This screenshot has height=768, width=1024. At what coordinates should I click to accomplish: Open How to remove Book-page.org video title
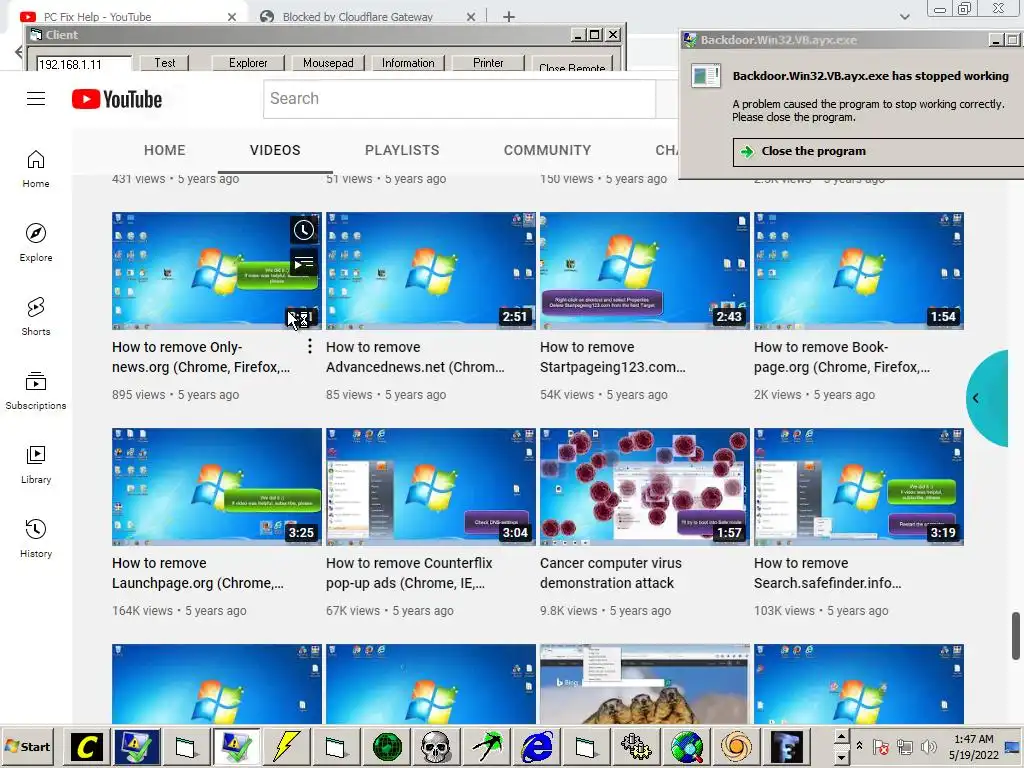(842, 357)
